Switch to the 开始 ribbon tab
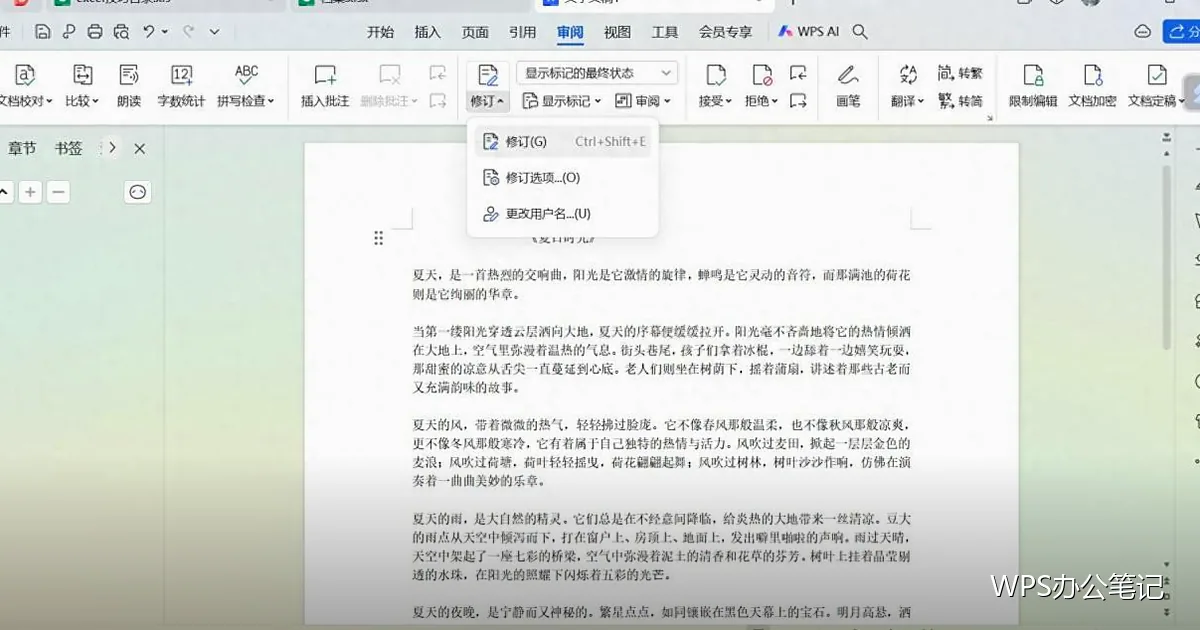This screenshot has width=1200, height=630. (381, 32)
